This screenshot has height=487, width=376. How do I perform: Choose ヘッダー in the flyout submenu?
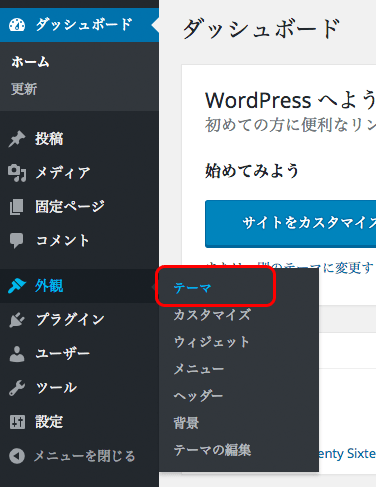(x=198, y=396)
